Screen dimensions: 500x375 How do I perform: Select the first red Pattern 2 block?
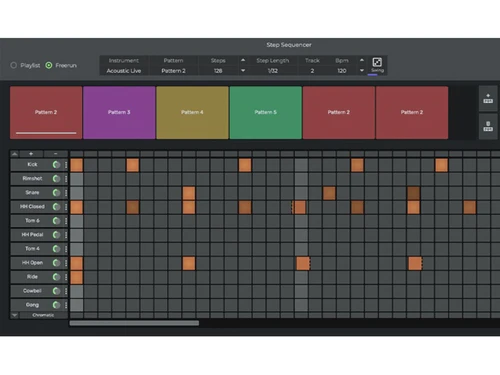[46, 112]
